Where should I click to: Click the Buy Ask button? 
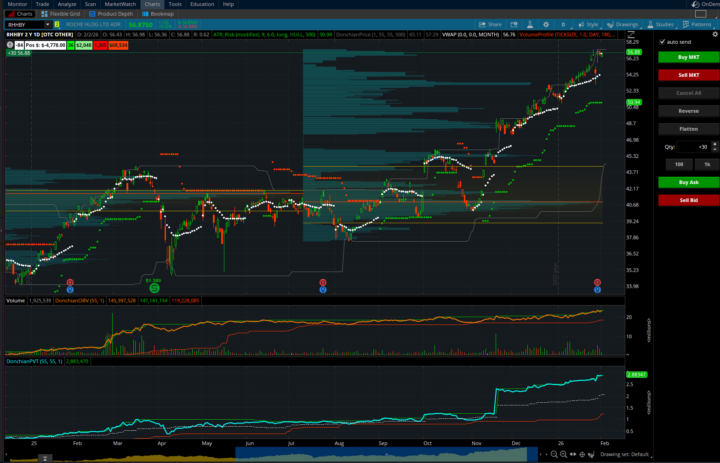689,182
